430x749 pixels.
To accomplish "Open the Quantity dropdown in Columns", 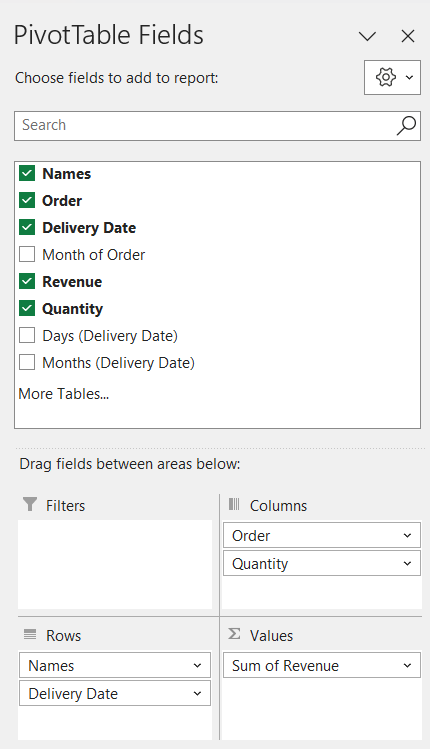I will click(407, 564).
